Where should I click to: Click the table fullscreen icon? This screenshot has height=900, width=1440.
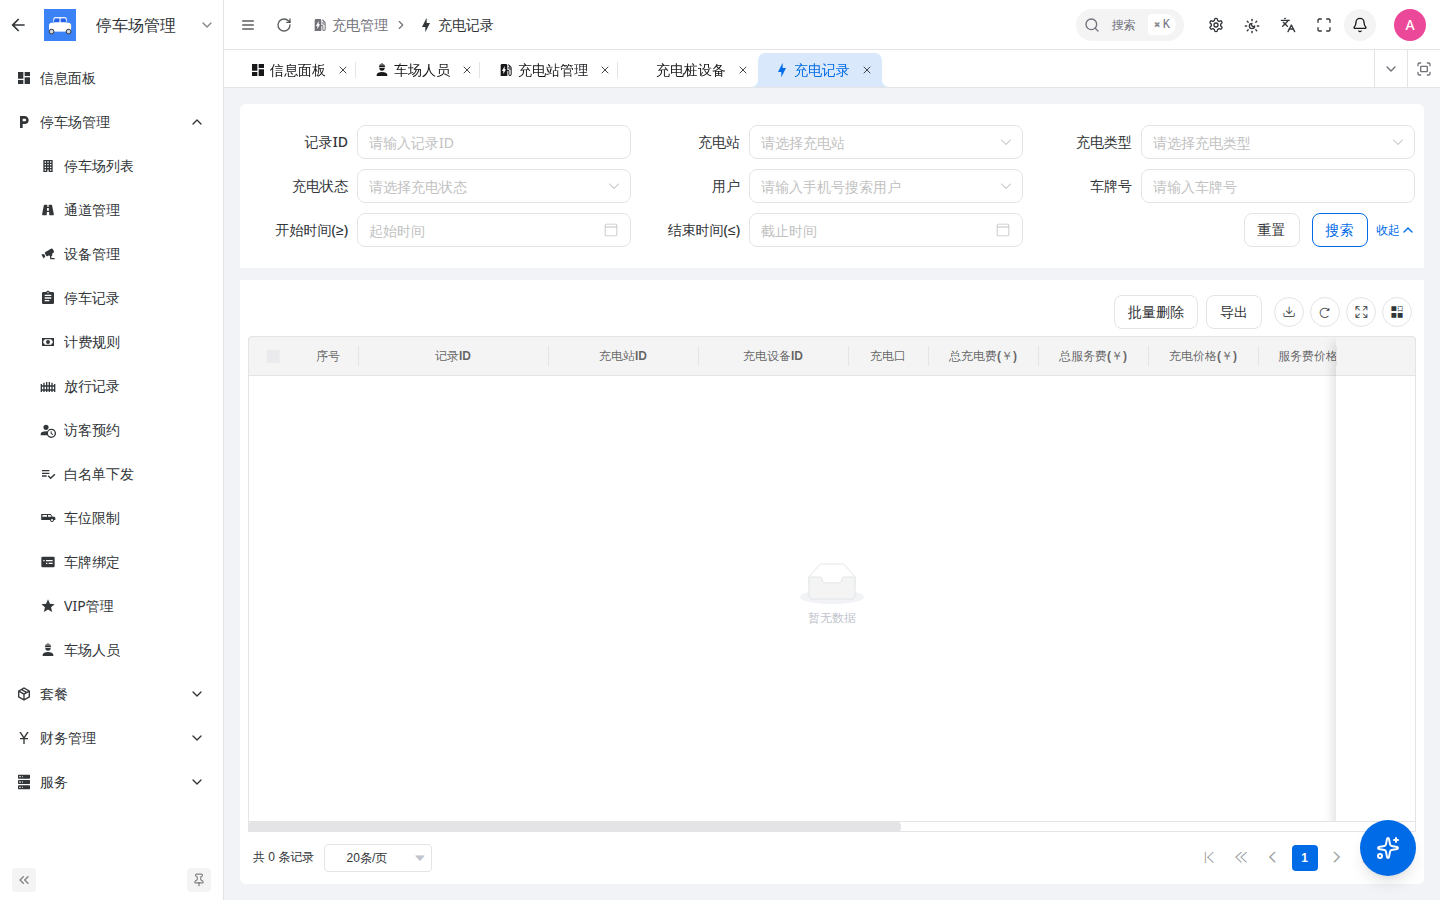tap(1361, 312)
